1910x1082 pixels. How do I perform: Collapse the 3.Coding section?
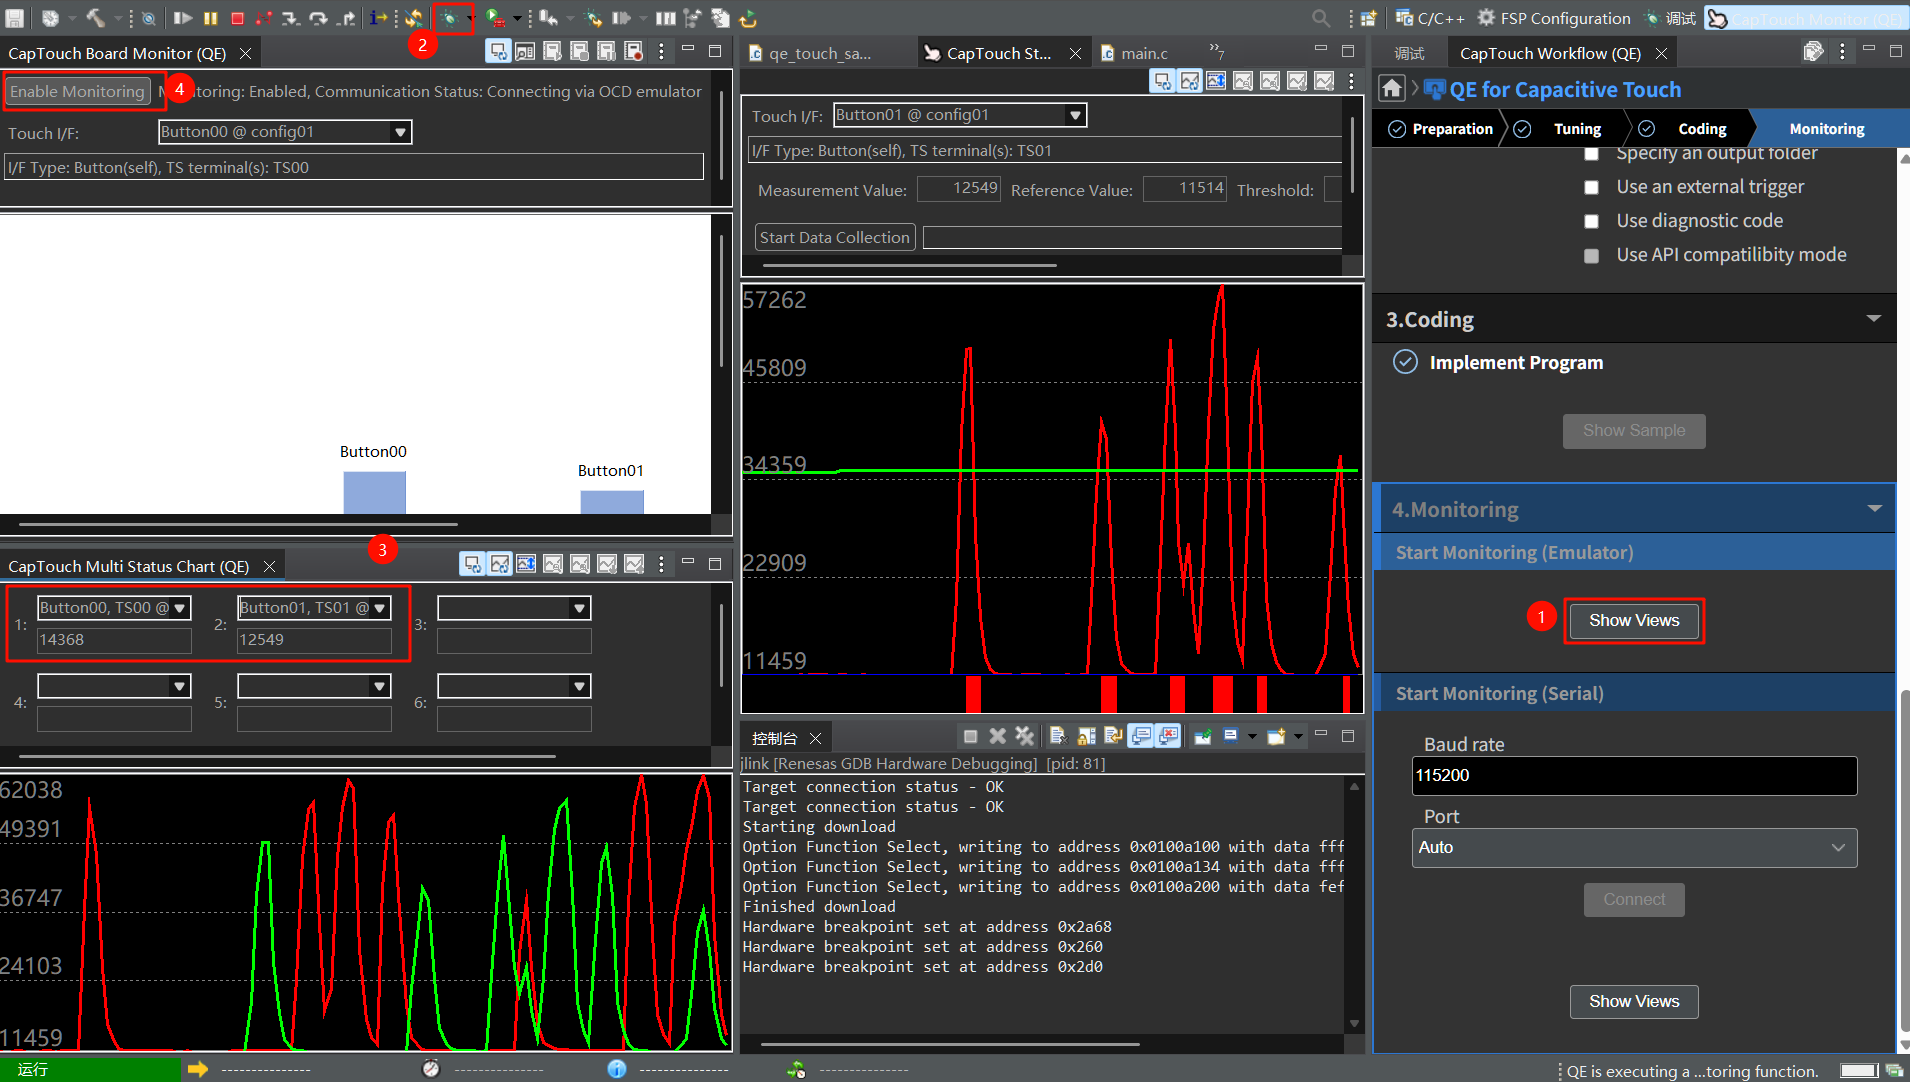coord(1874,319)
